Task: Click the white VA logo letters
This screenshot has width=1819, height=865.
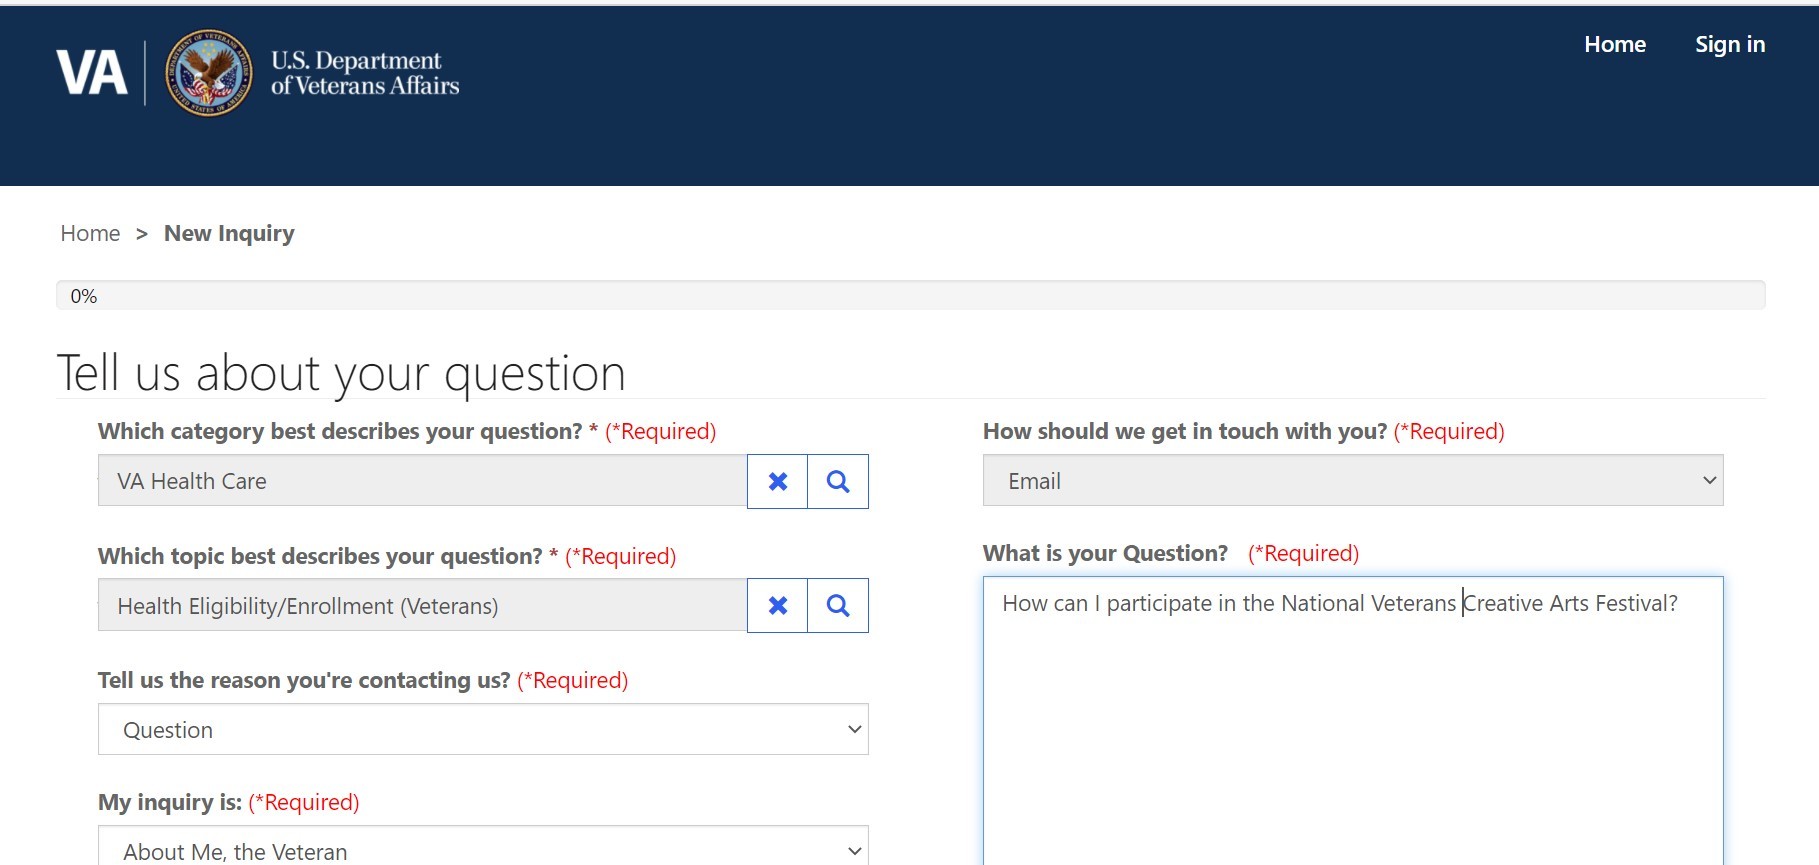Action: pyautogui.click(x=92, y=73)
